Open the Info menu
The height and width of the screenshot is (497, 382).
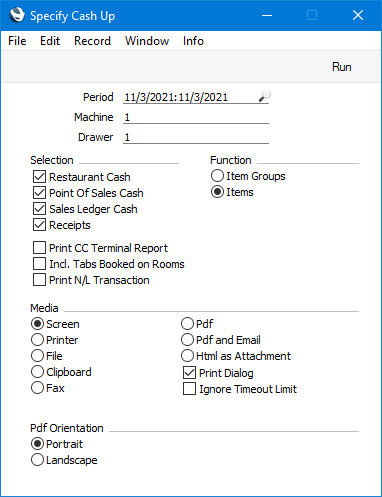[x=193, y=41]
